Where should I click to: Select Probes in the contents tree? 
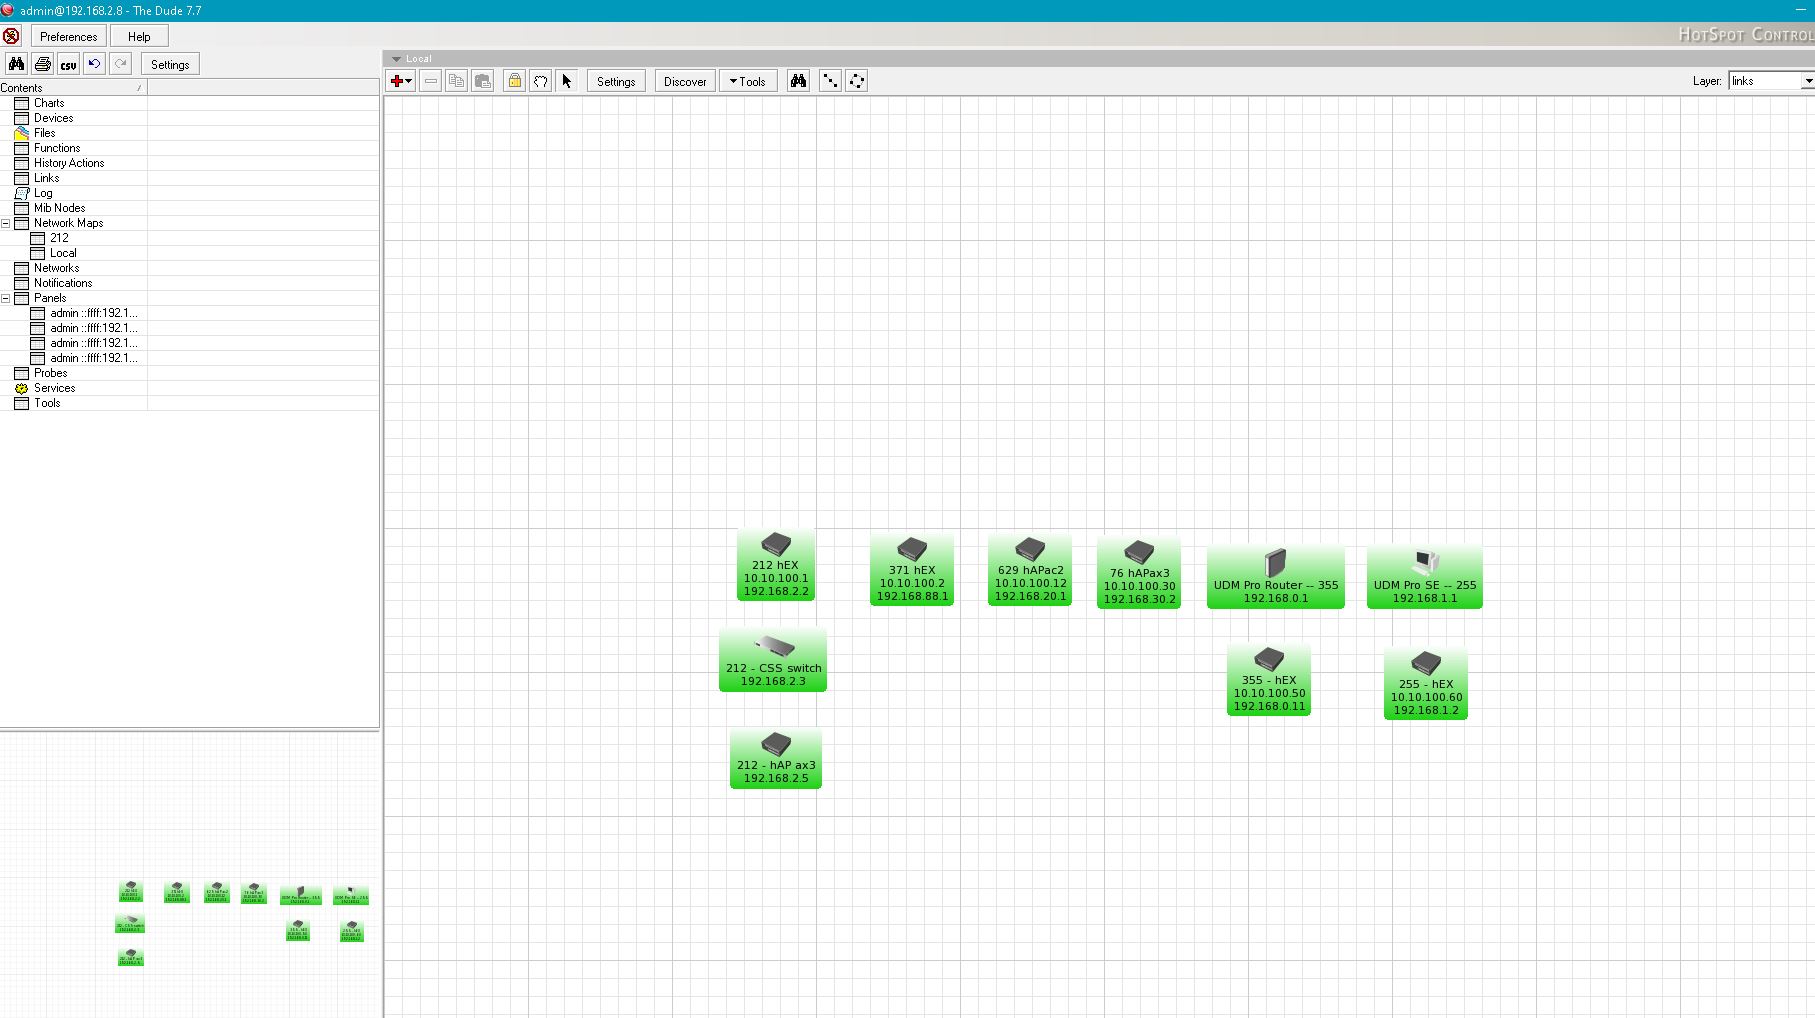pyautogui.click(x=50, y=373)
